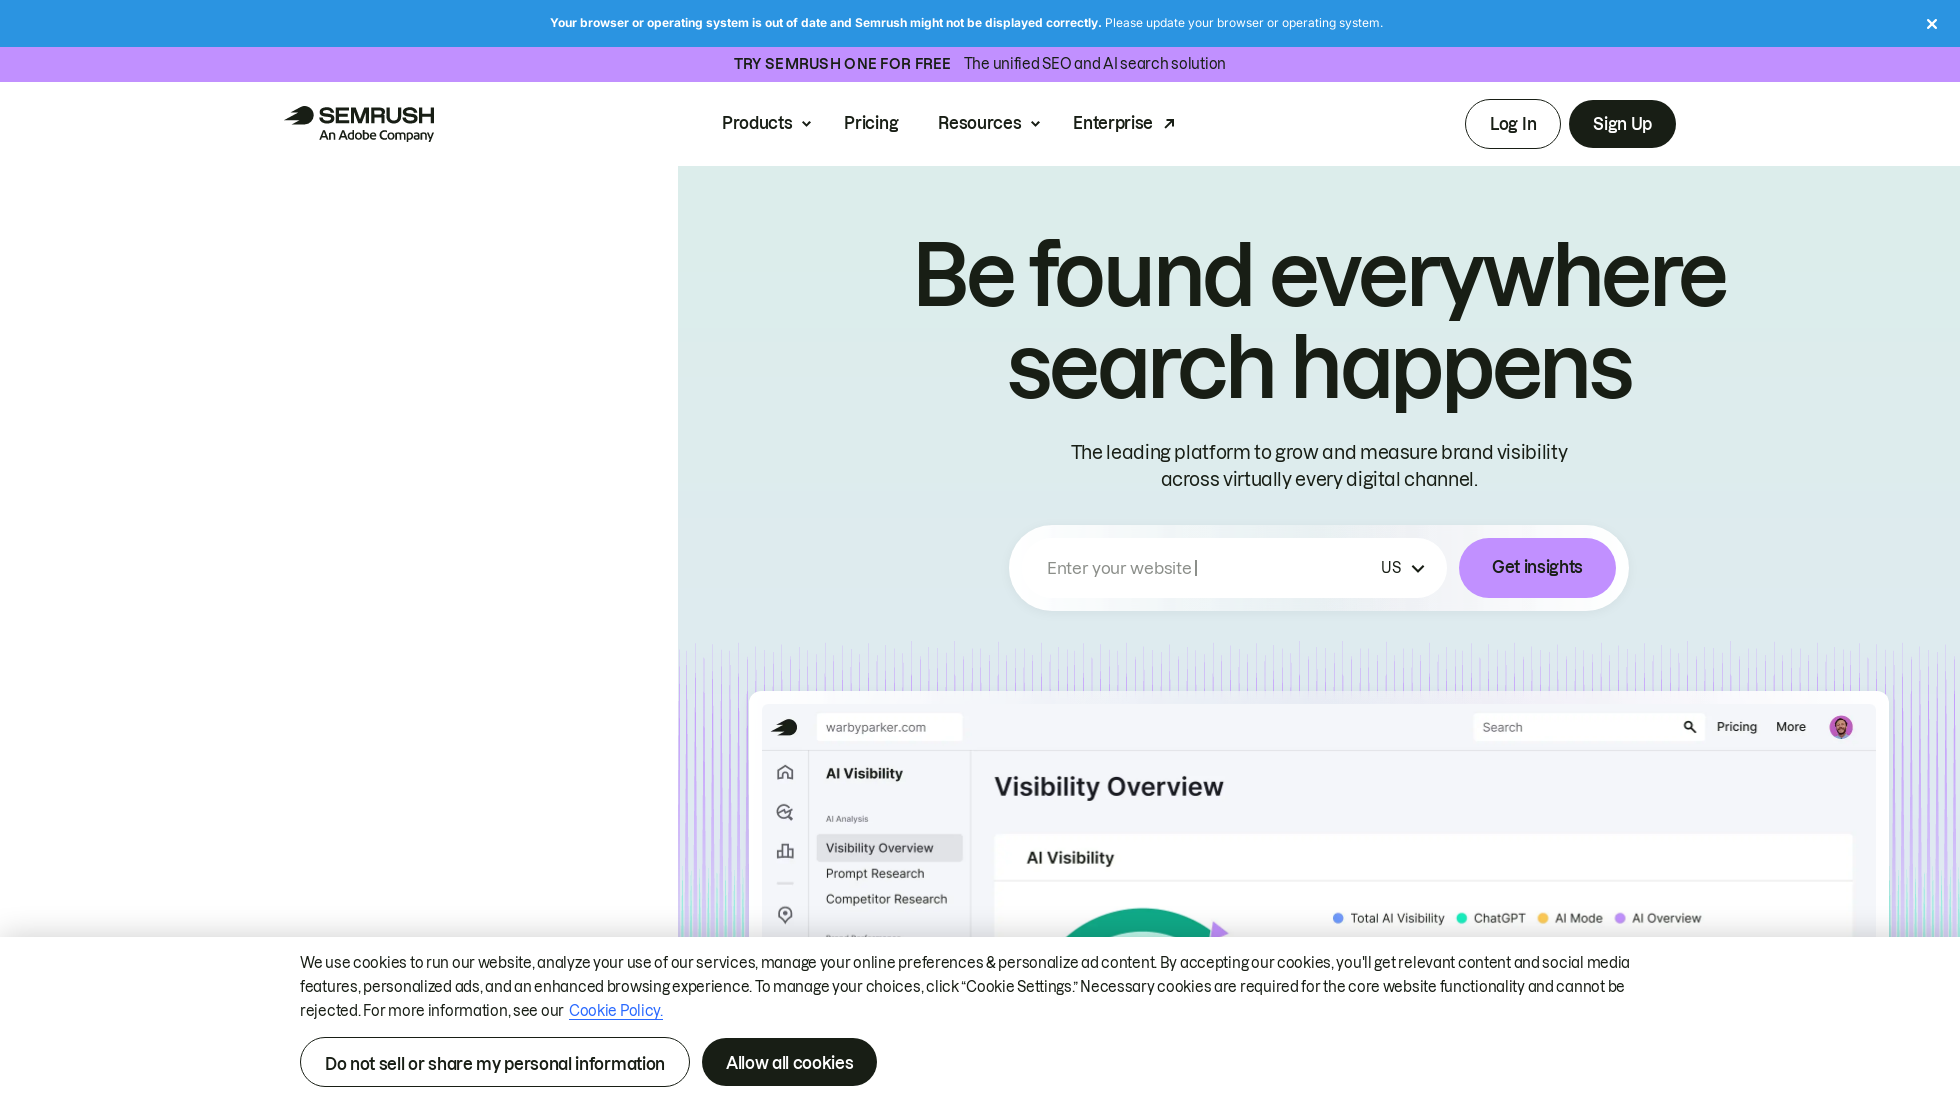Viewport: 1960px width, 1100px height.
Task: Click the Log In button
Action: [1512, 124]
